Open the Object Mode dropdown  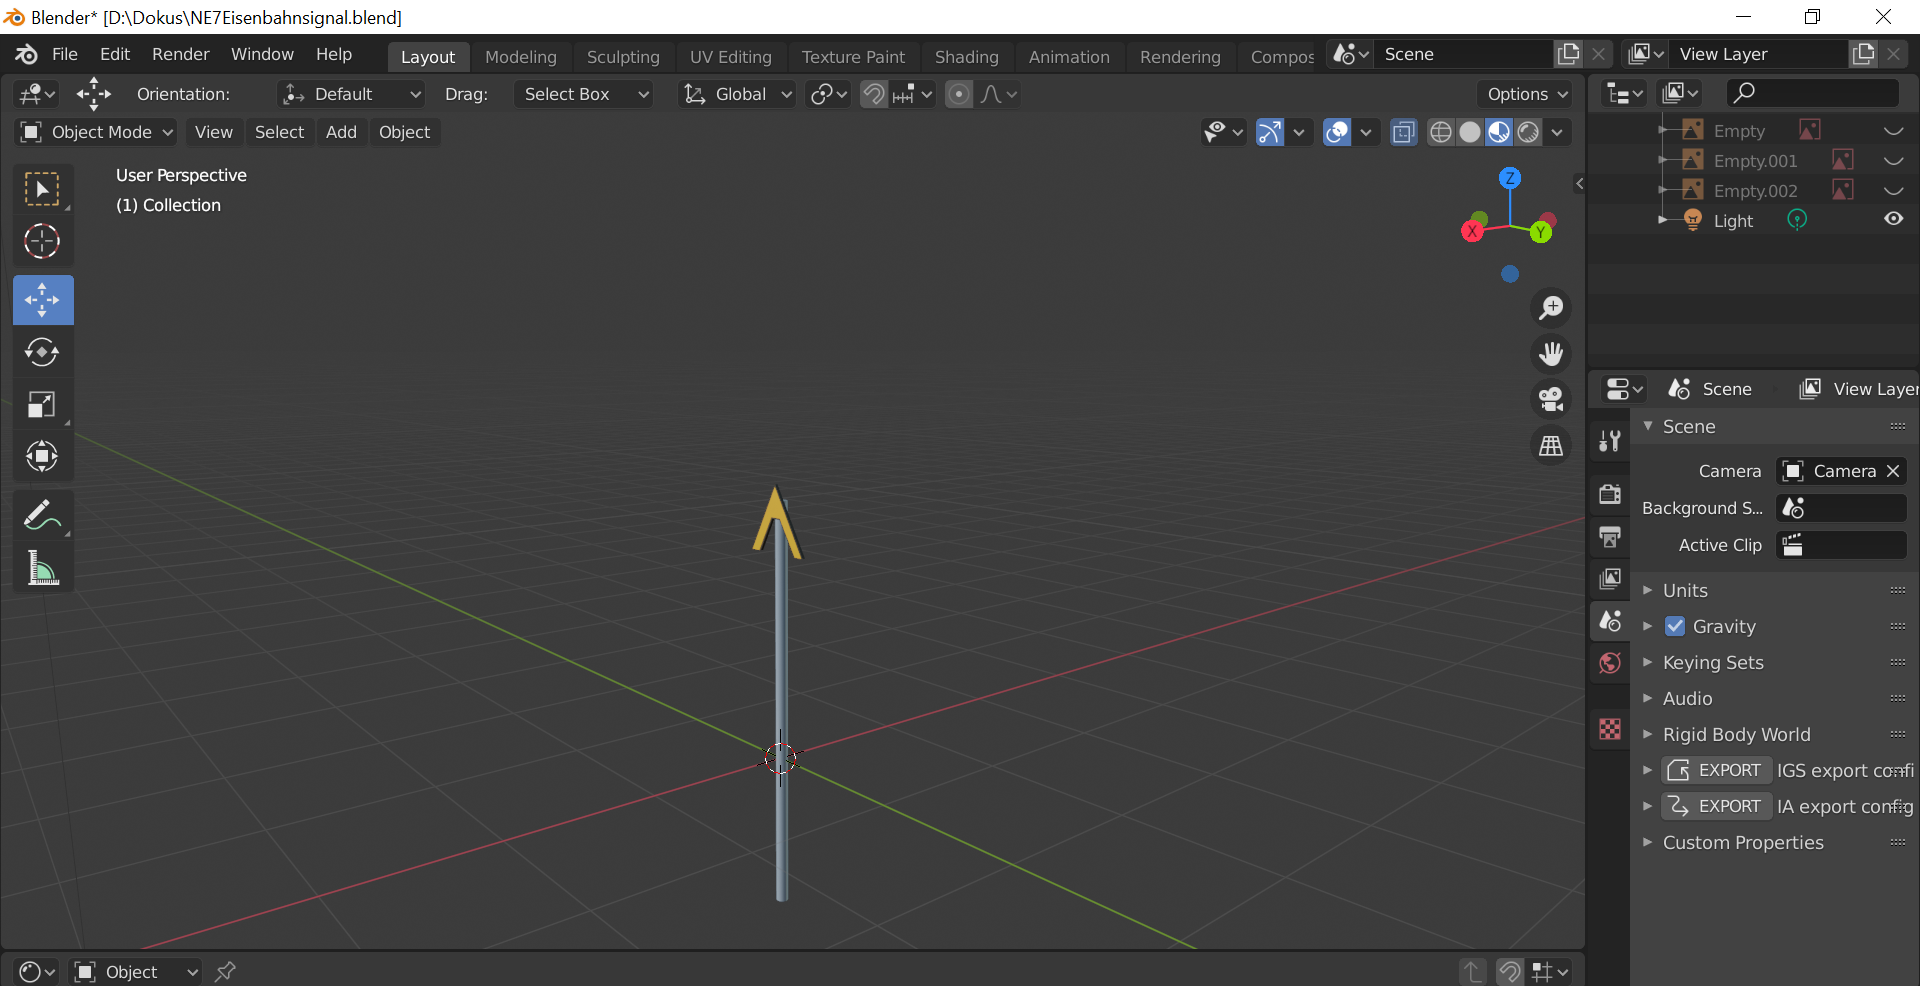(x=97, y=132)
